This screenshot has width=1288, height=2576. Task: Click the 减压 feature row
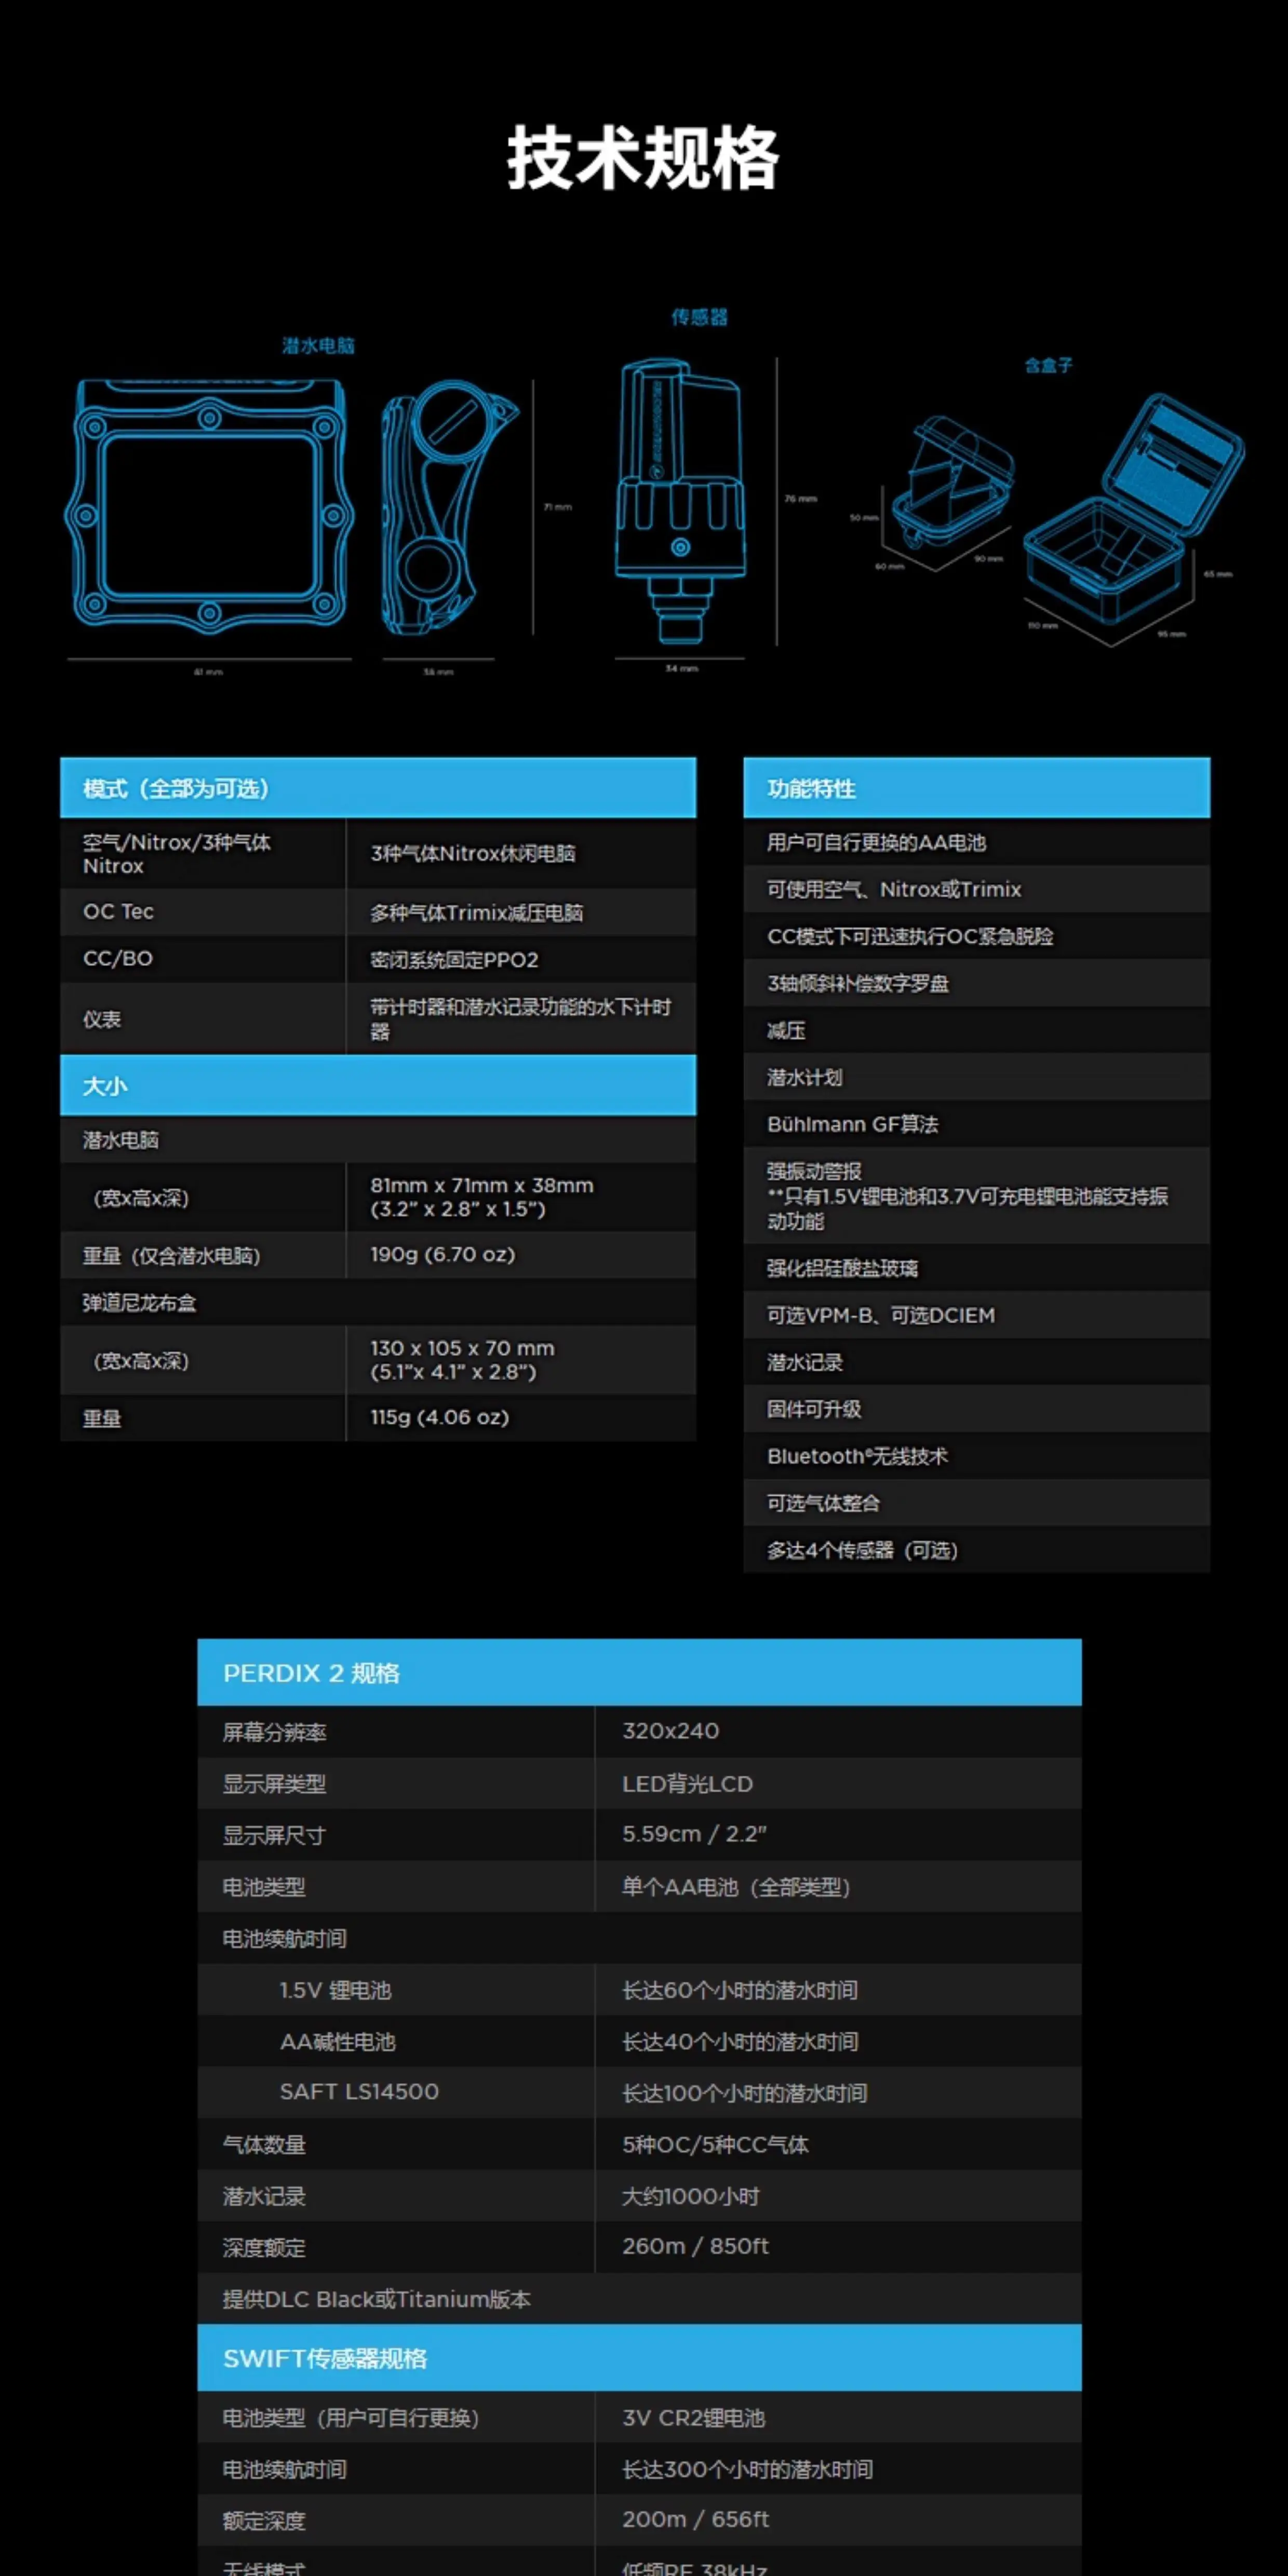pos(976,1030)
